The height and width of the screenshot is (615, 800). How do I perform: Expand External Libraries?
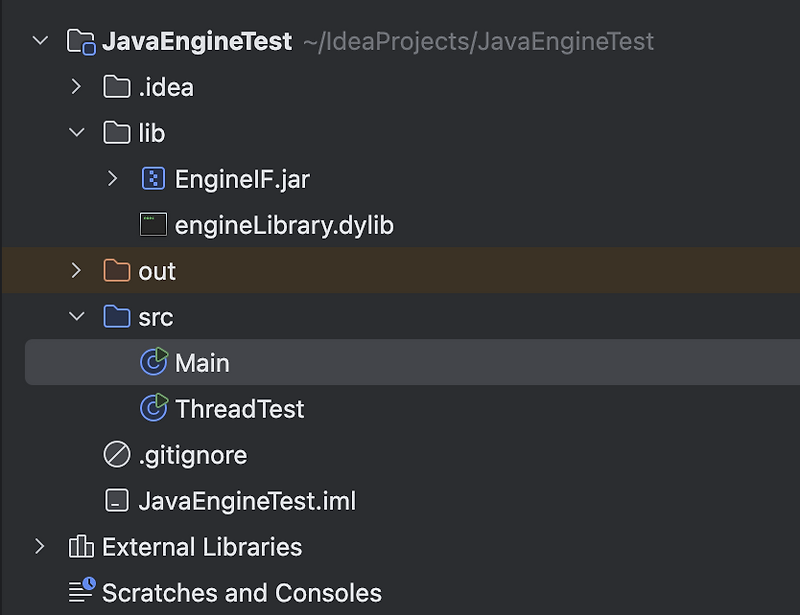(40, 547)
